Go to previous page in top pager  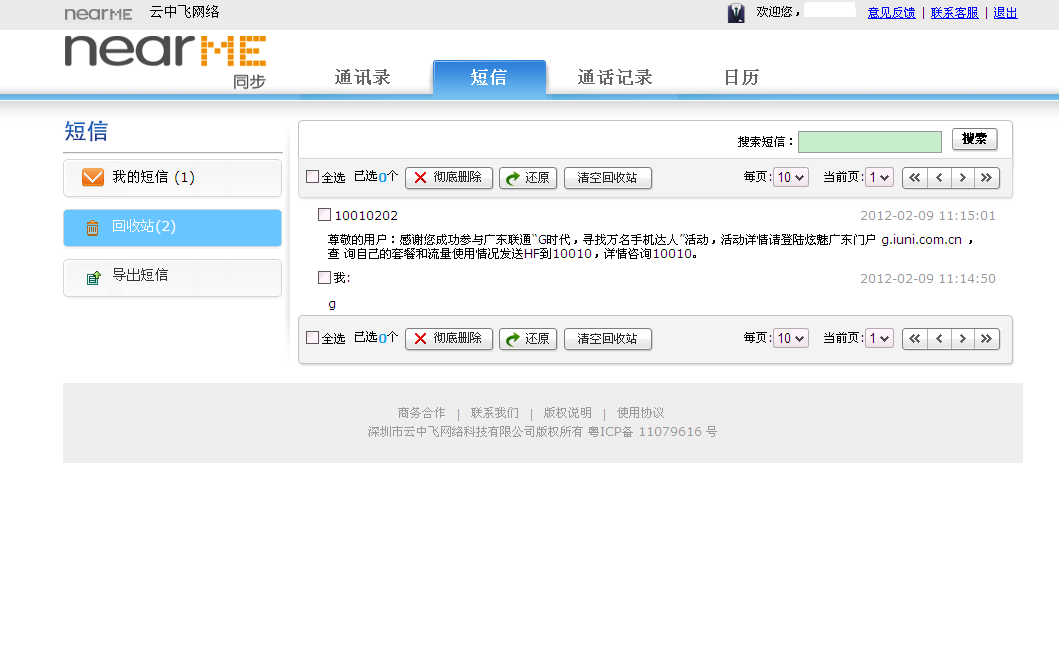click(x=939, y=178)
